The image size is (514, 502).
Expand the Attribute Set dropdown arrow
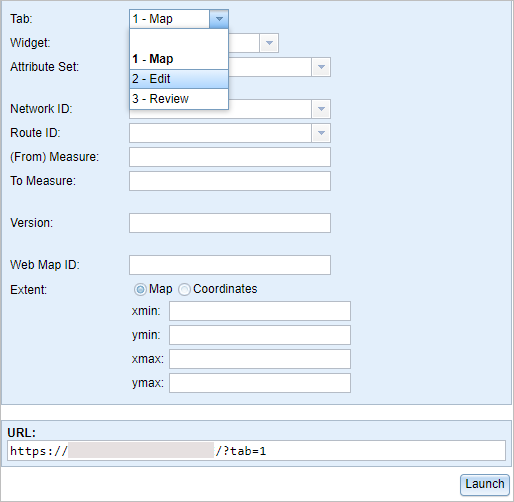point(321,67)
